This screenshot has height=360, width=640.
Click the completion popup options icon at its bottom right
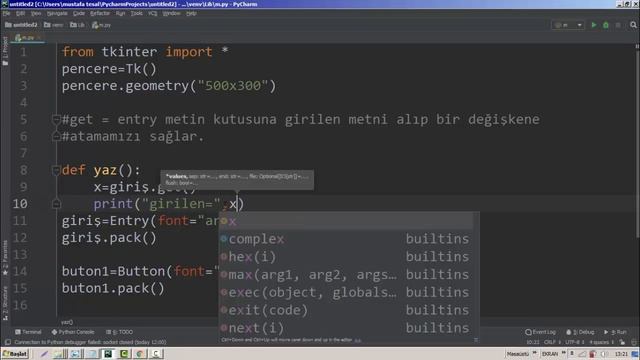pos(476,340)
